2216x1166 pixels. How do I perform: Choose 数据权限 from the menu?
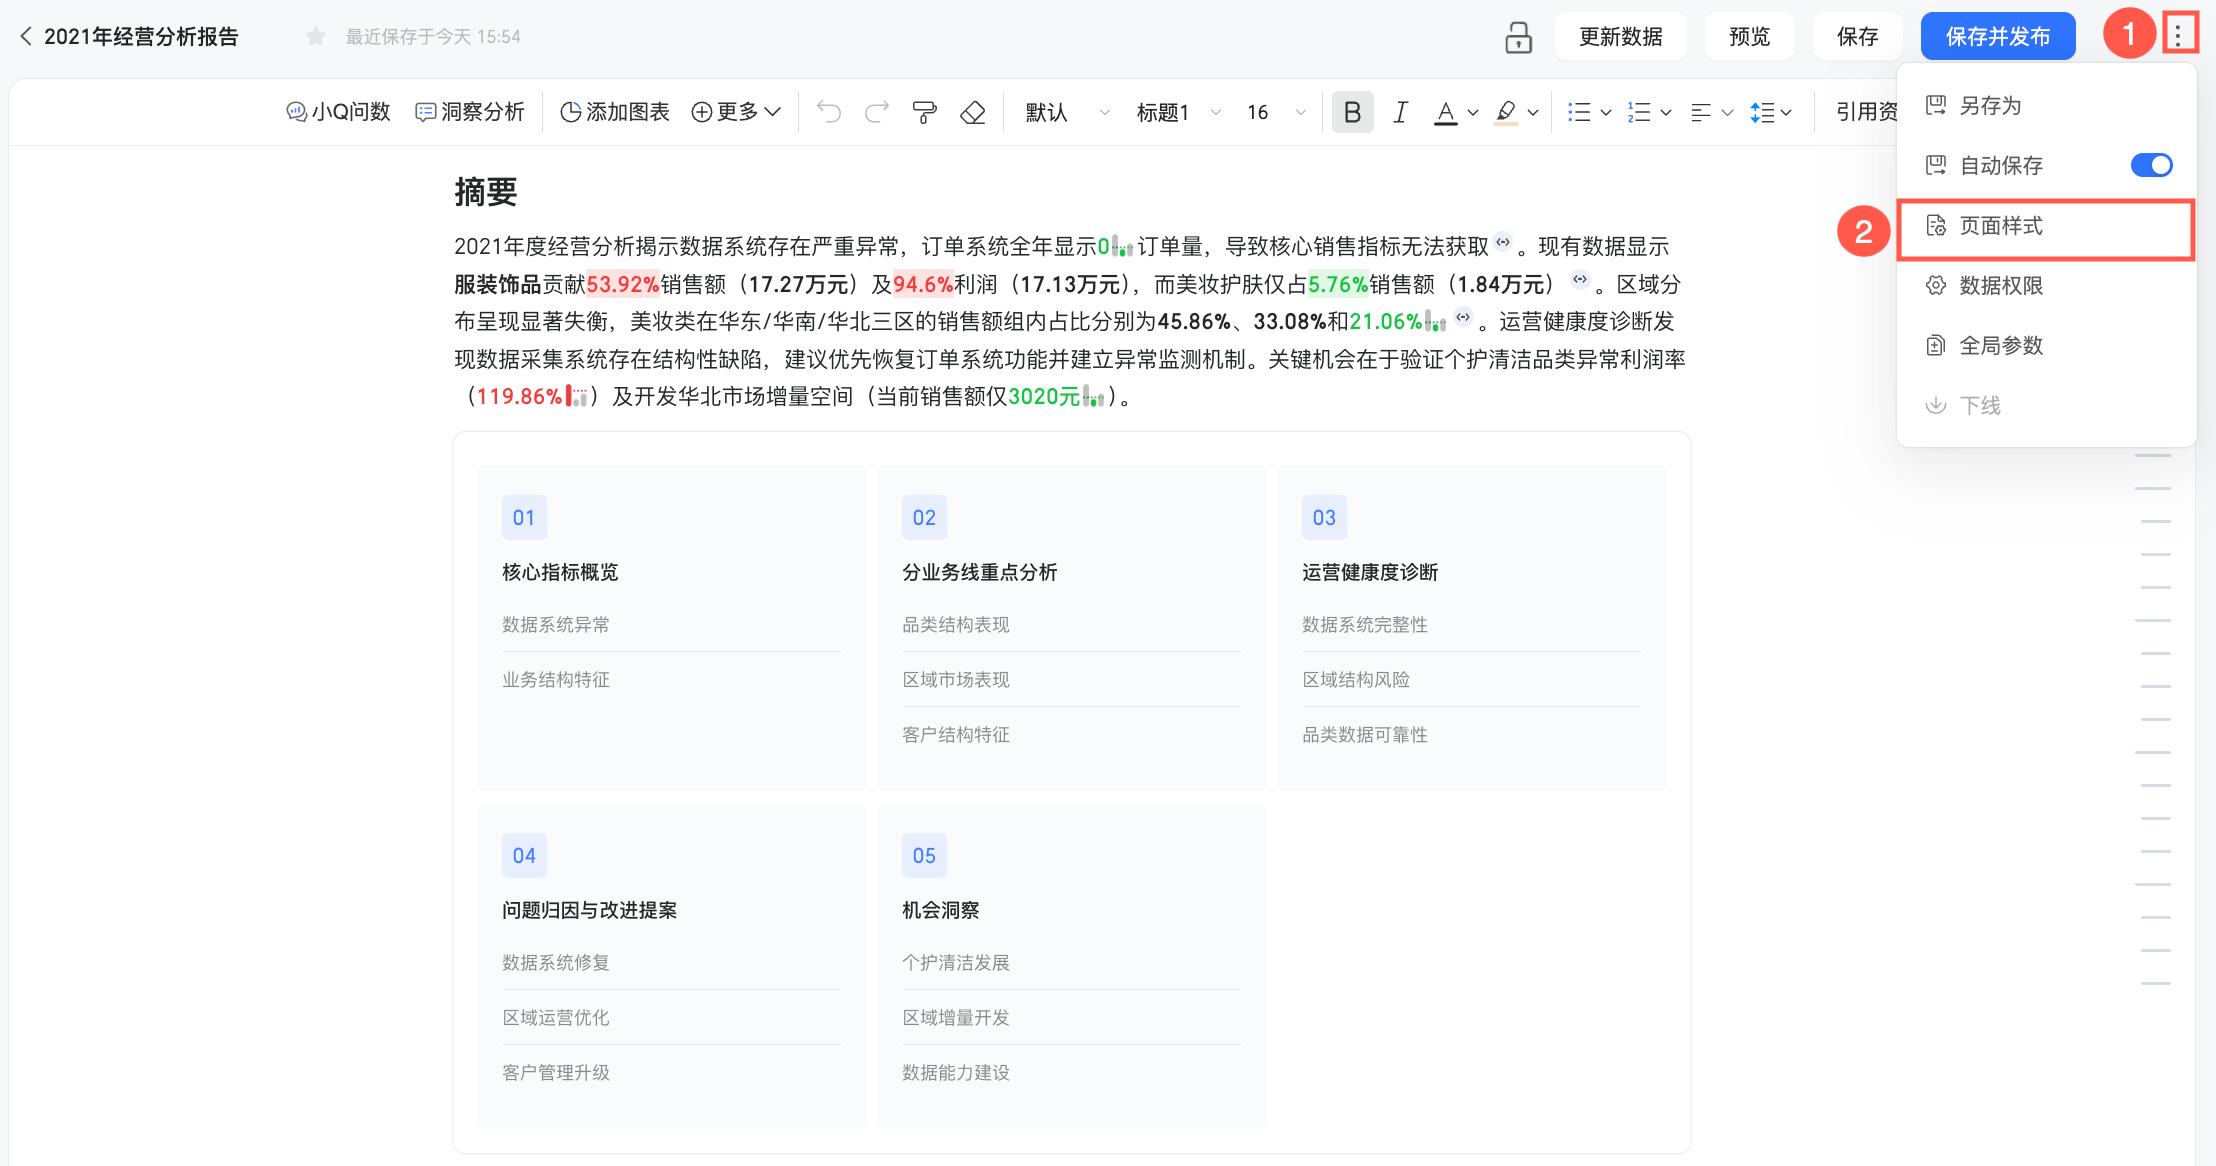pos(2001,286)
